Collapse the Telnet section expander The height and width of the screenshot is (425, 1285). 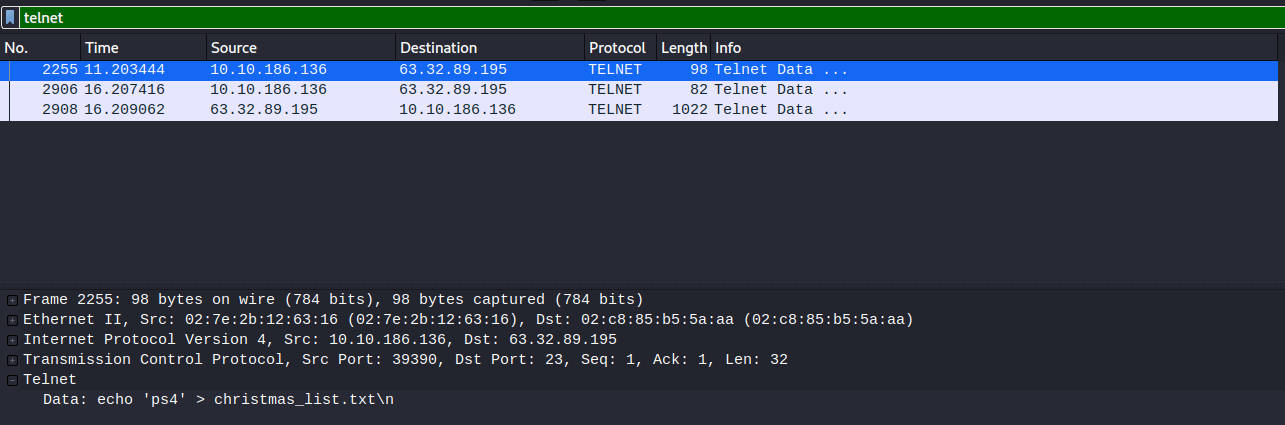click(x=13, y=380)
